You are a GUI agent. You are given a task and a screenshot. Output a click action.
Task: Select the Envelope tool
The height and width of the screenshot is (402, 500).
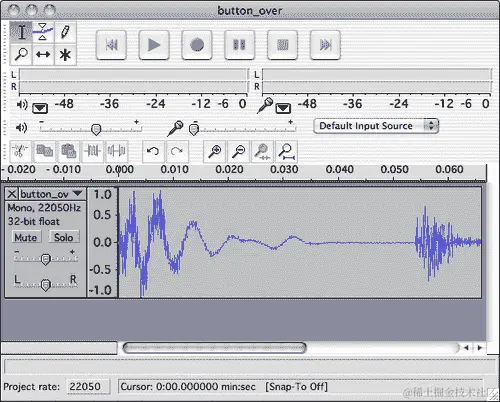coord(43,32)
